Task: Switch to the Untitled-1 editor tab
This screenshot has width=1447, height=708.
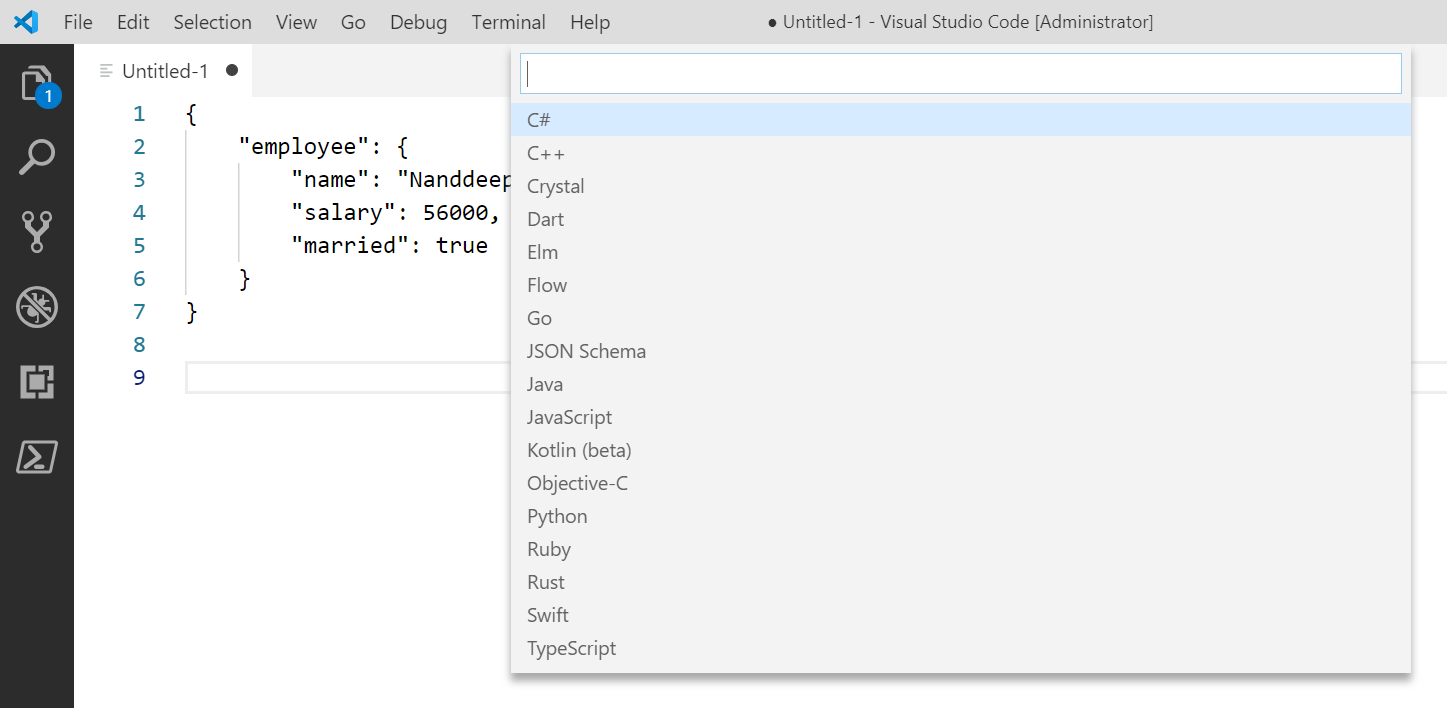Action: click(x=165, y=71)
